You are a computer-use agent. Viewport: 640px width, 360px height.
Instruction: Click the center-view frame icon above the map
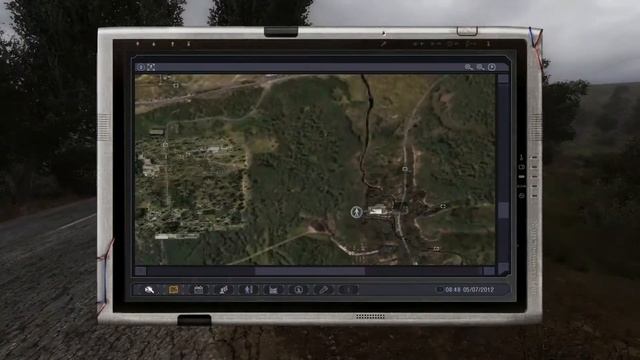click(x=151, y=67)
